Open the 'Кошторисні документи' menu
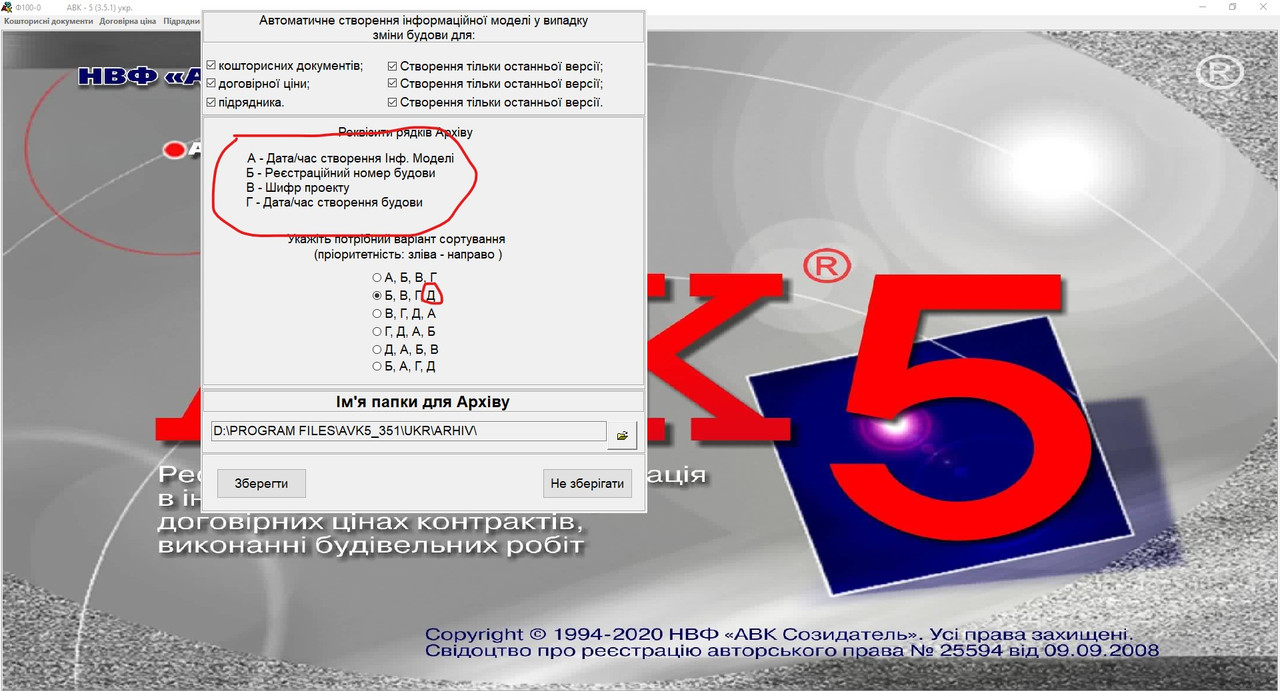The height and width of the screenshot is (691, 1280). 48,20
